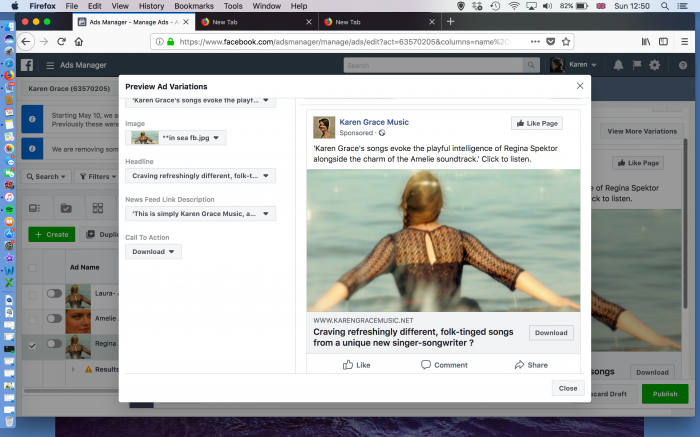This screenshot has width=700, height=437.
Task: Go to the Firefox home page
Action: point(79,42)
